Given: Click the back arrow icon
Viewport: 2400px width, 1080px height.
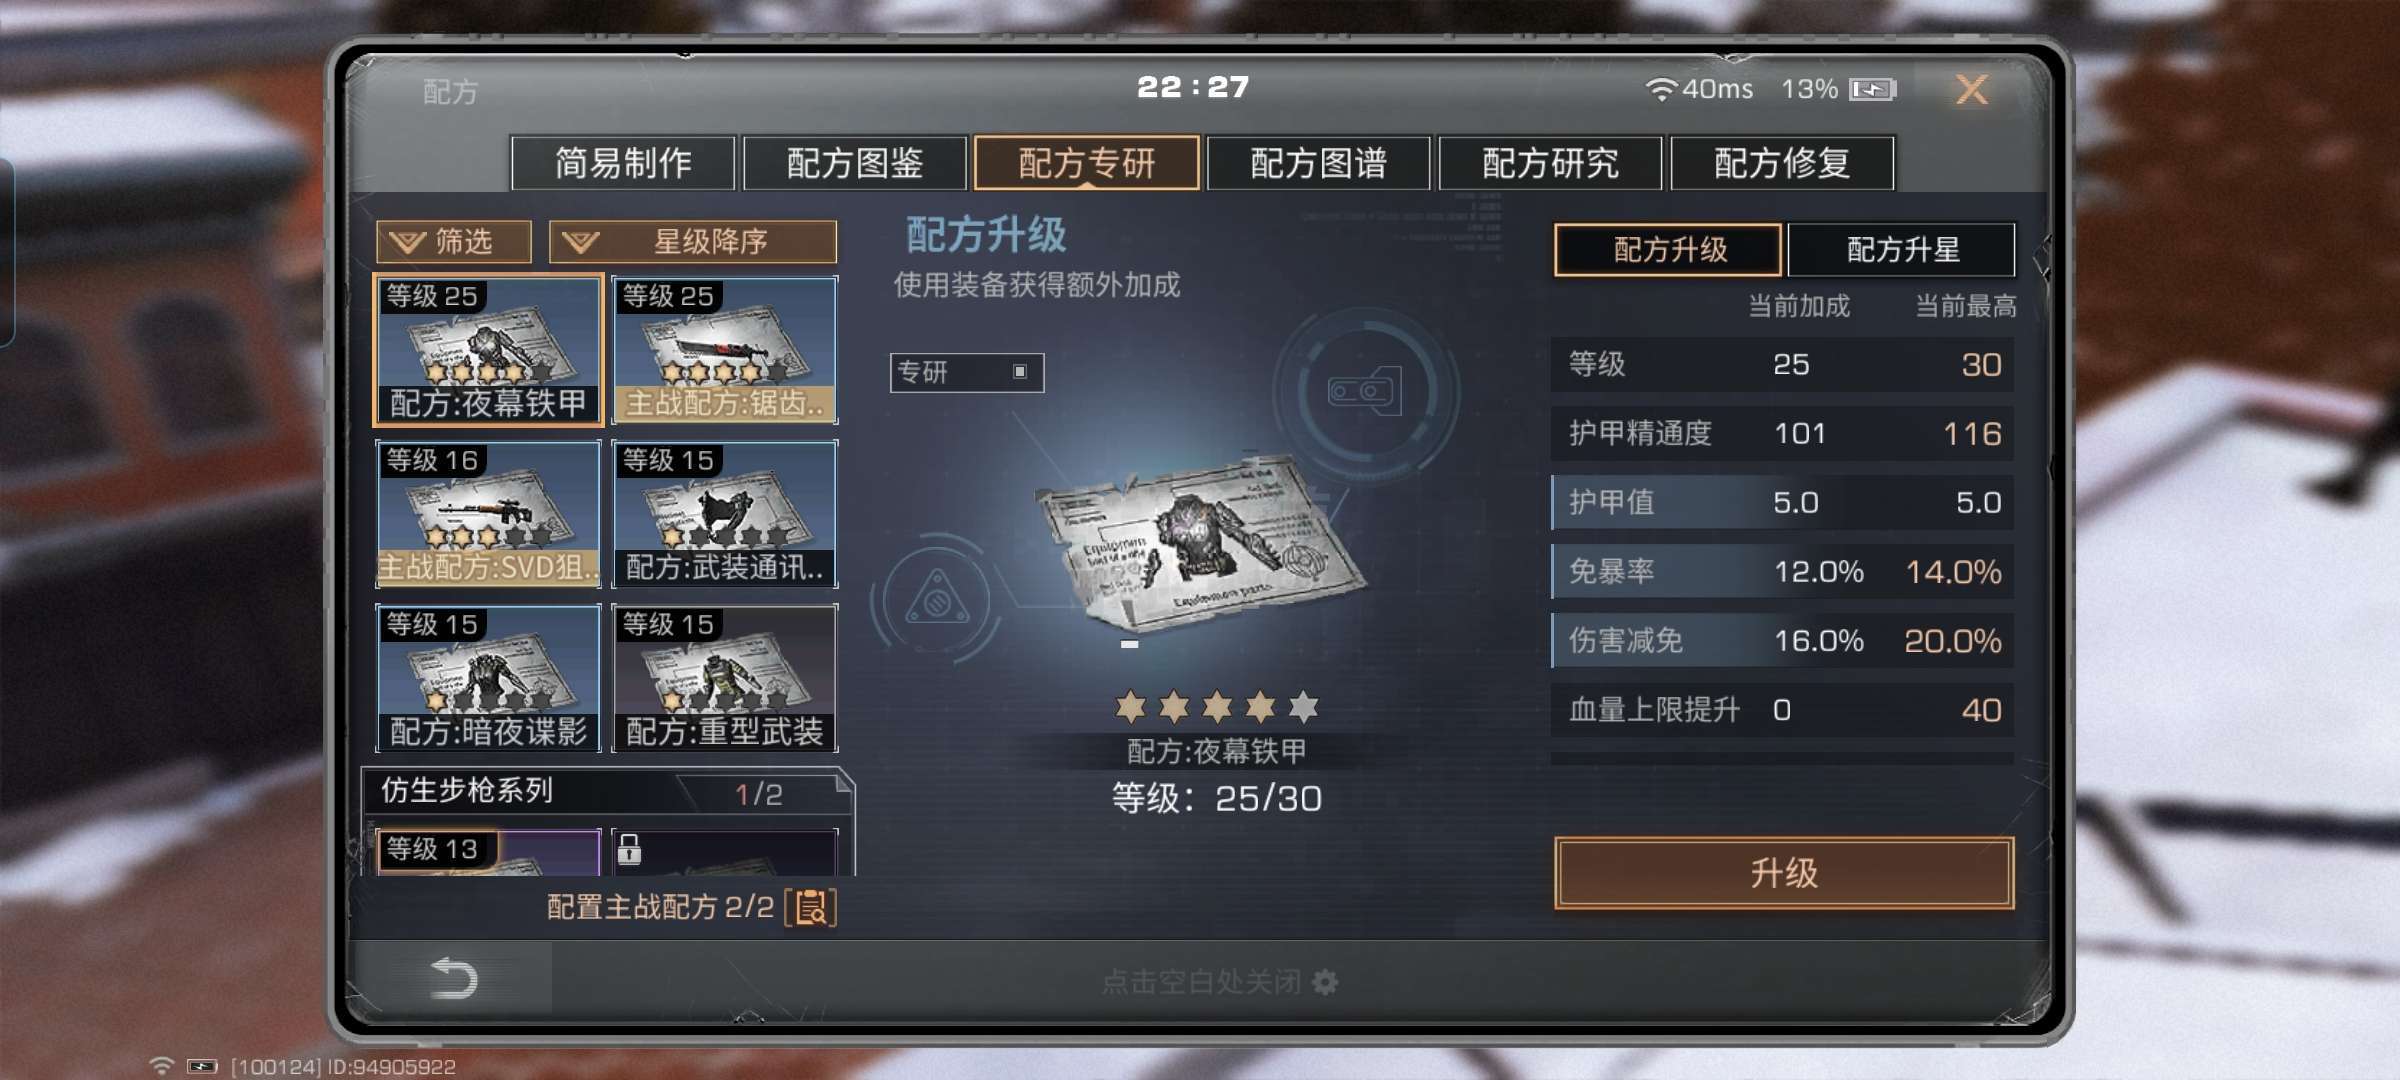Looking at the screenshot, I should click(x=453, y=977).
